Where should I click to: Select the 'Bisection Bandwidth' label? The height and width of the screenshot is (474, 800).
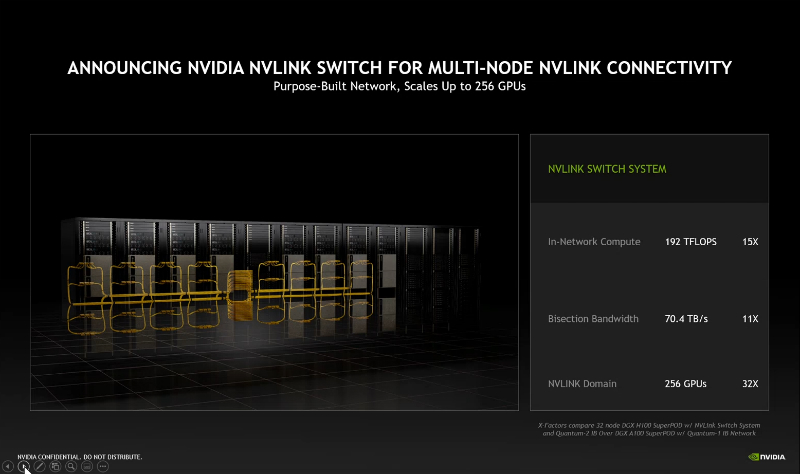[593, 319]
